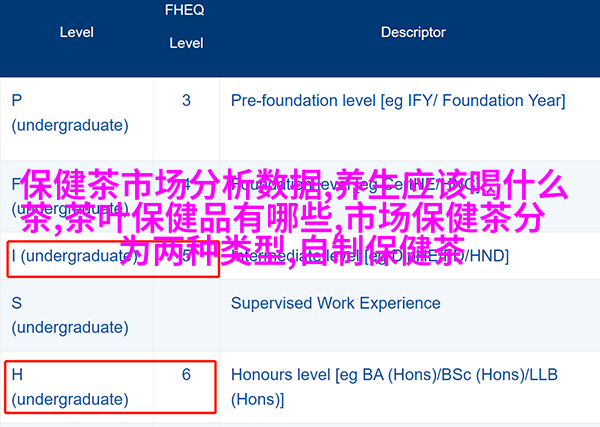Image resolution: width=600 pixels, height=427 pixels.
Task: Click FHEQ level 3 cell
Action: pos(186,100)
